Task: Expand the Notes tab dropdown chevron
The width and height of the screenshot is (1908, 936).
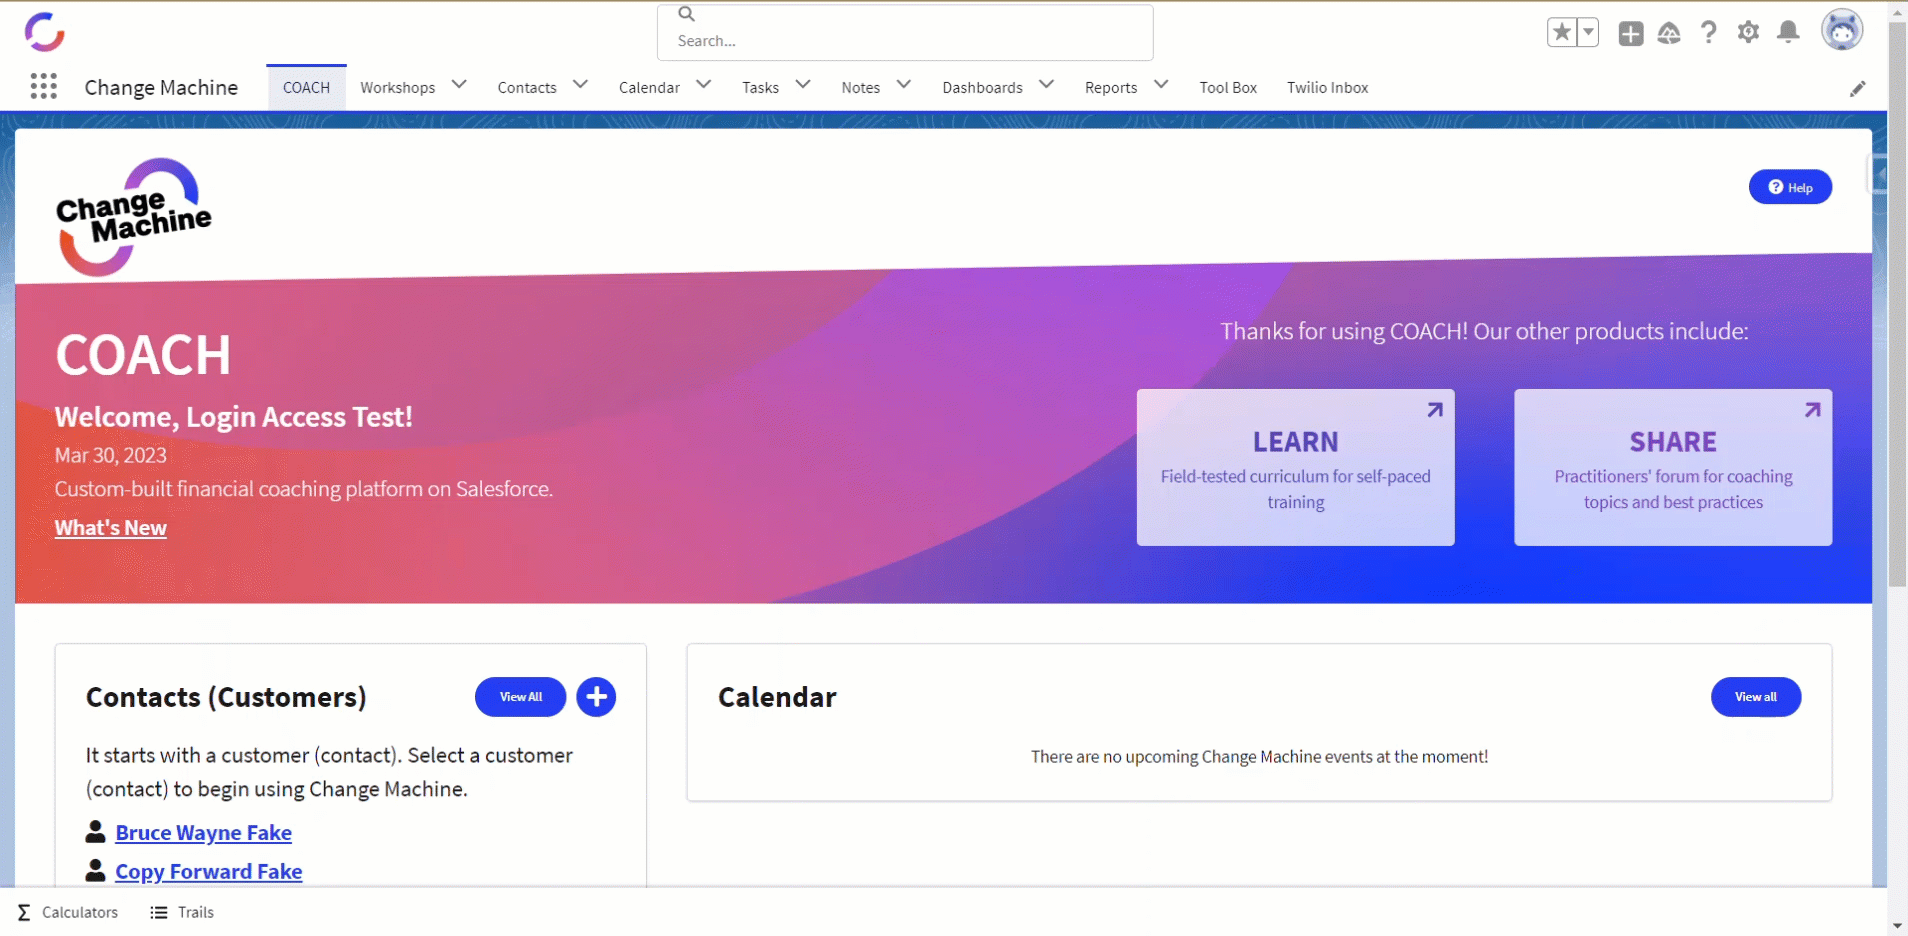Action: [x=903, y=85]
